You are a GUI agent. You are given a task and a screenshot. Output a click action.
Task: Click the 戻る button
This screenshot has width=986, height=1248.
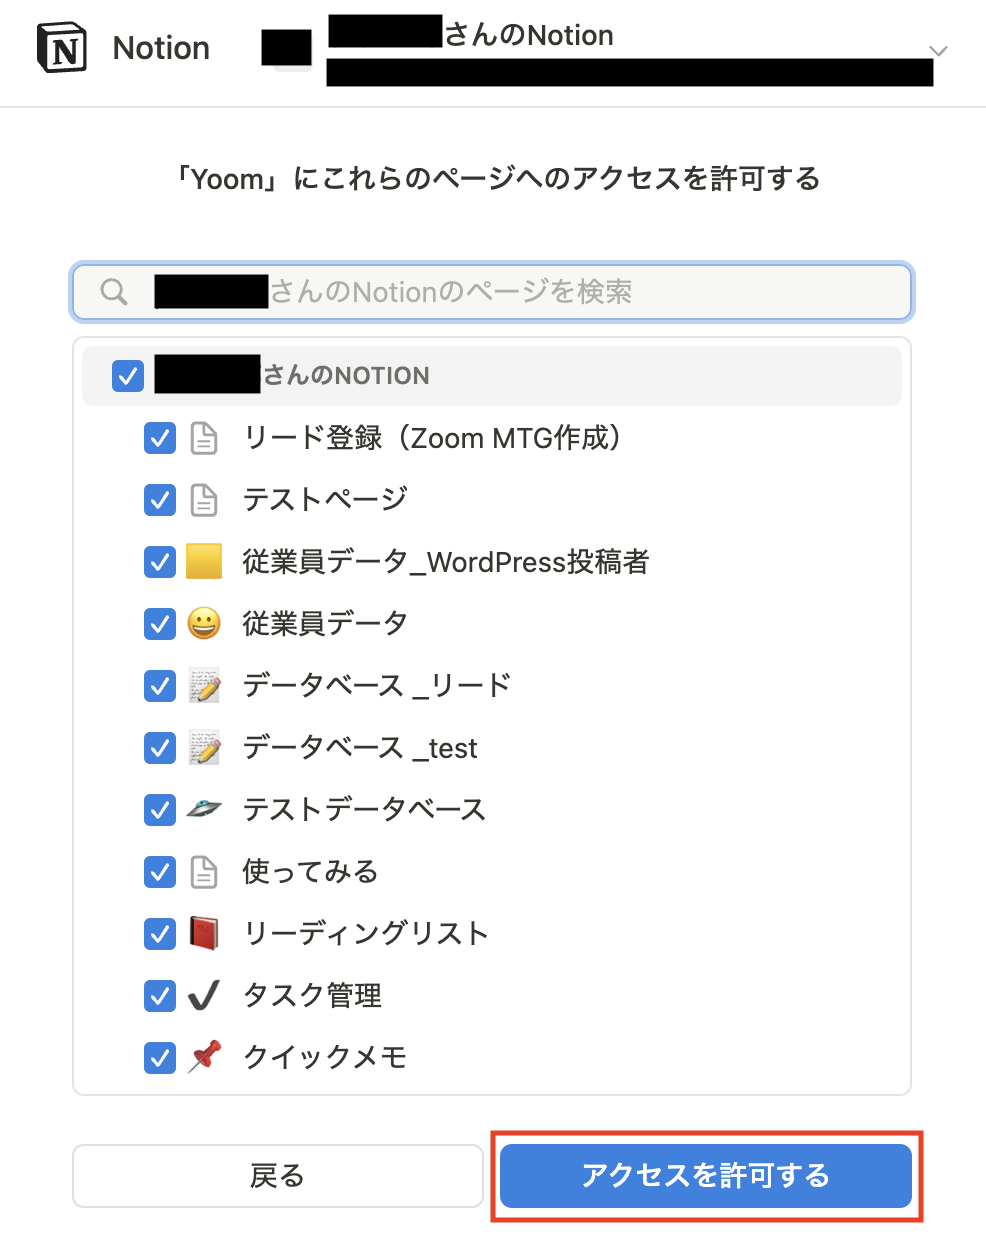click(x=278, y=1176)
